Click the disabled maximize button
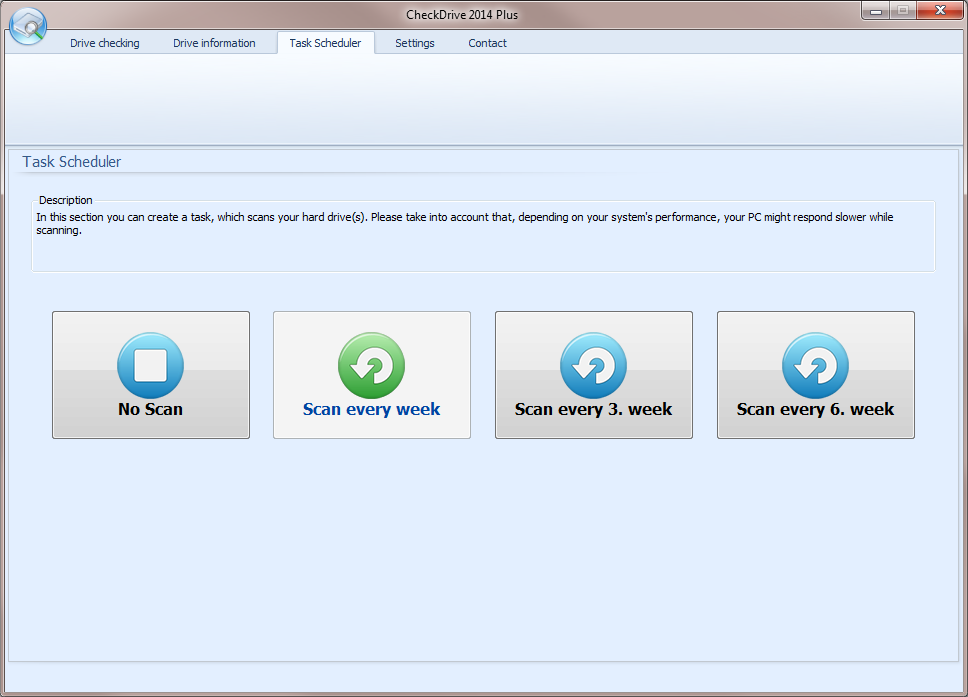 [x=903, y=11]
